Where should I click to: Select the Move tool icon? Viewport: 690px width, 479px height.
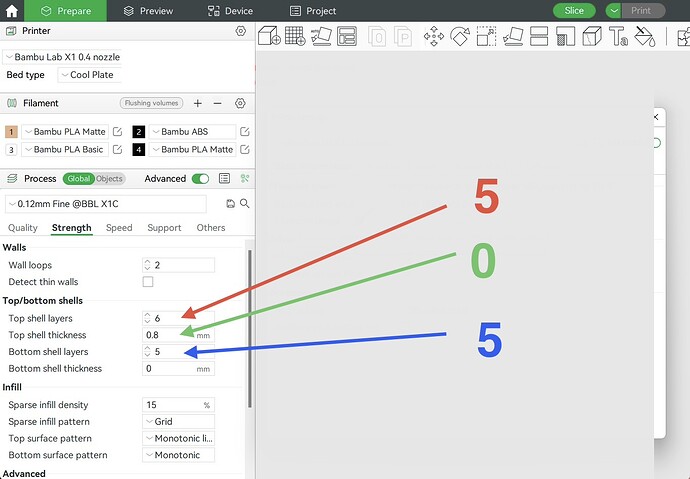tap(434, 36)
